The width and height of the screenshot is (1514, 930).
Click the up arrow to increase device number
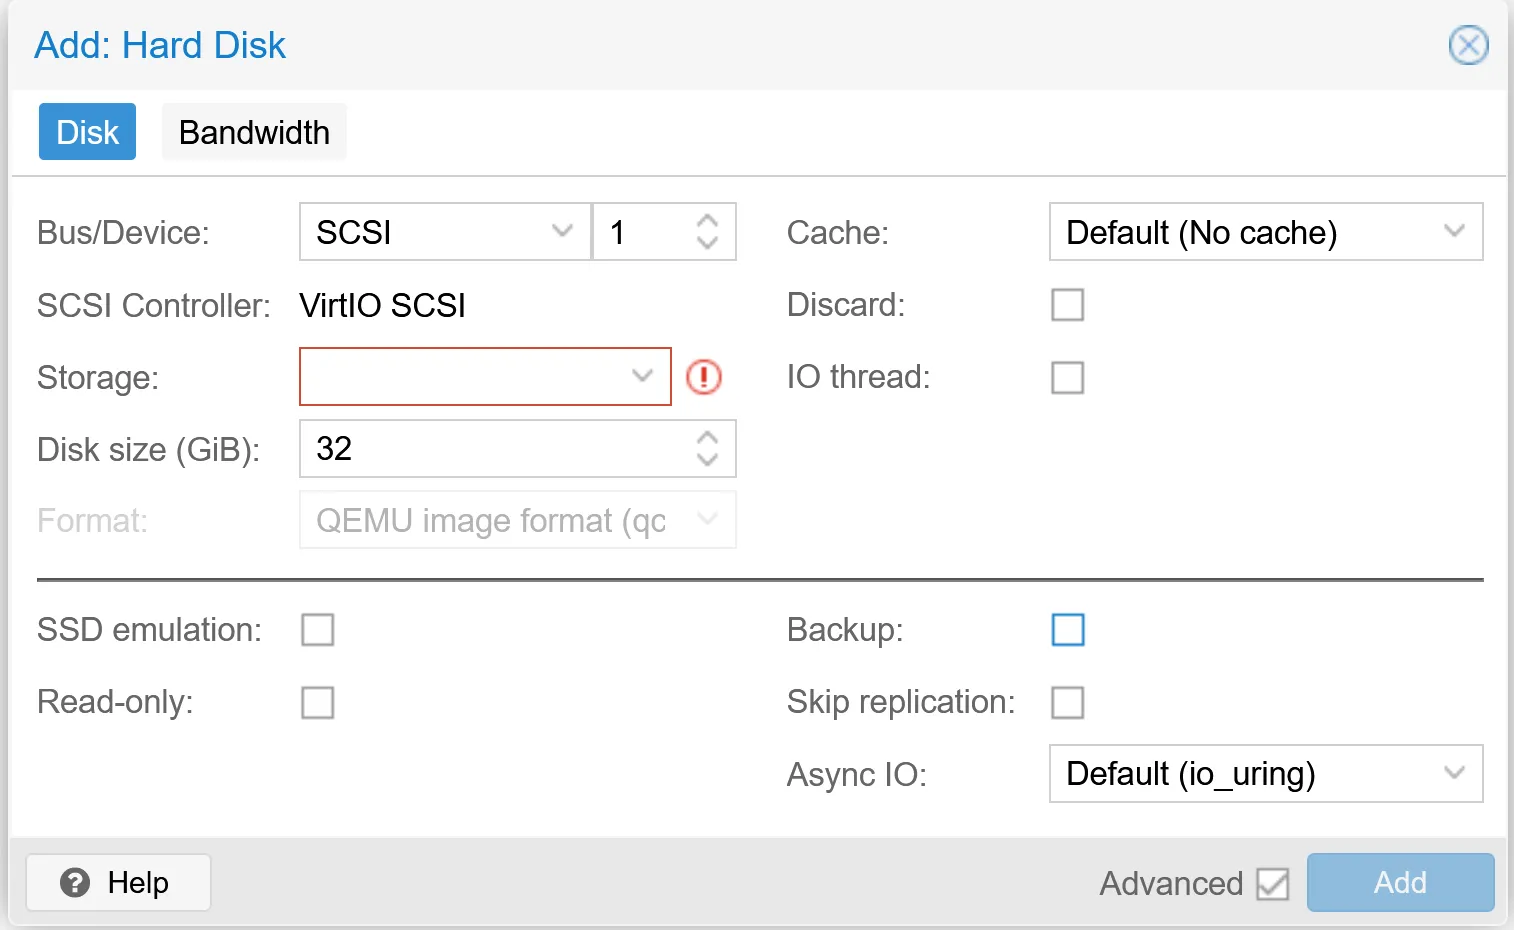click(x=707, y=221)
